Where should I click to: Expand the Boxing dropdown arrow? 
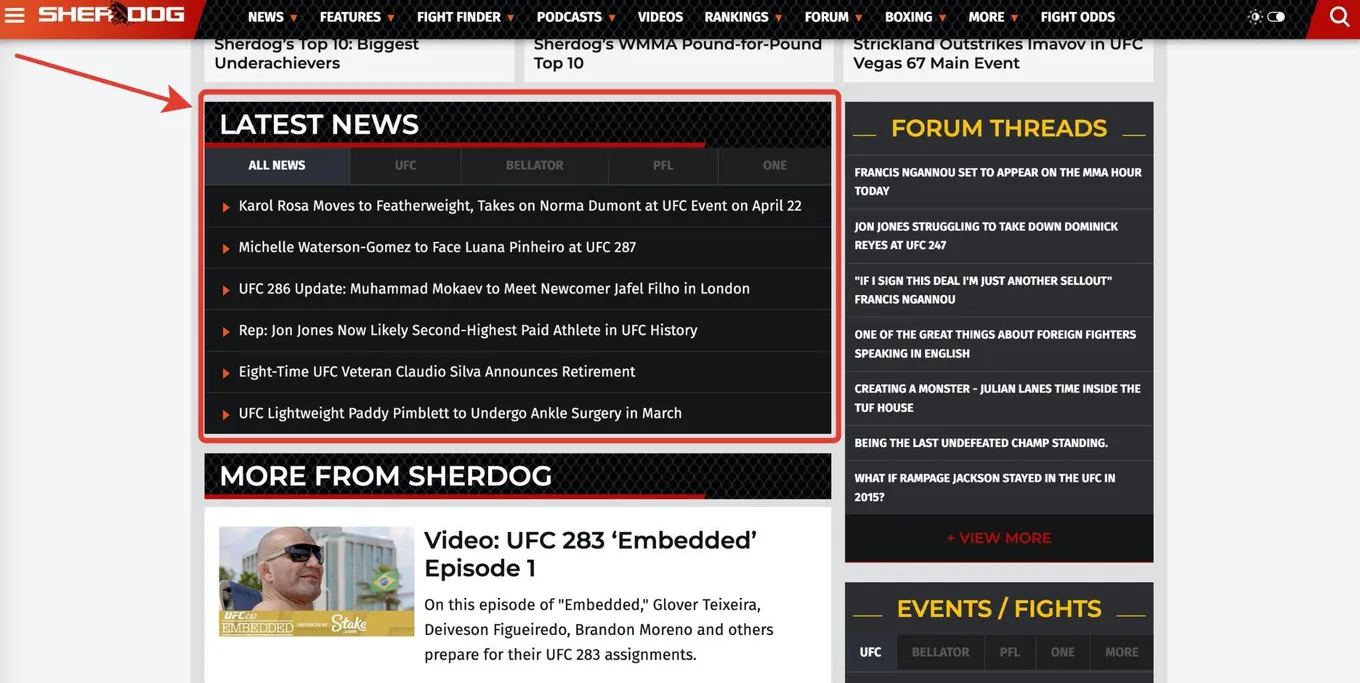pos(942,18)
